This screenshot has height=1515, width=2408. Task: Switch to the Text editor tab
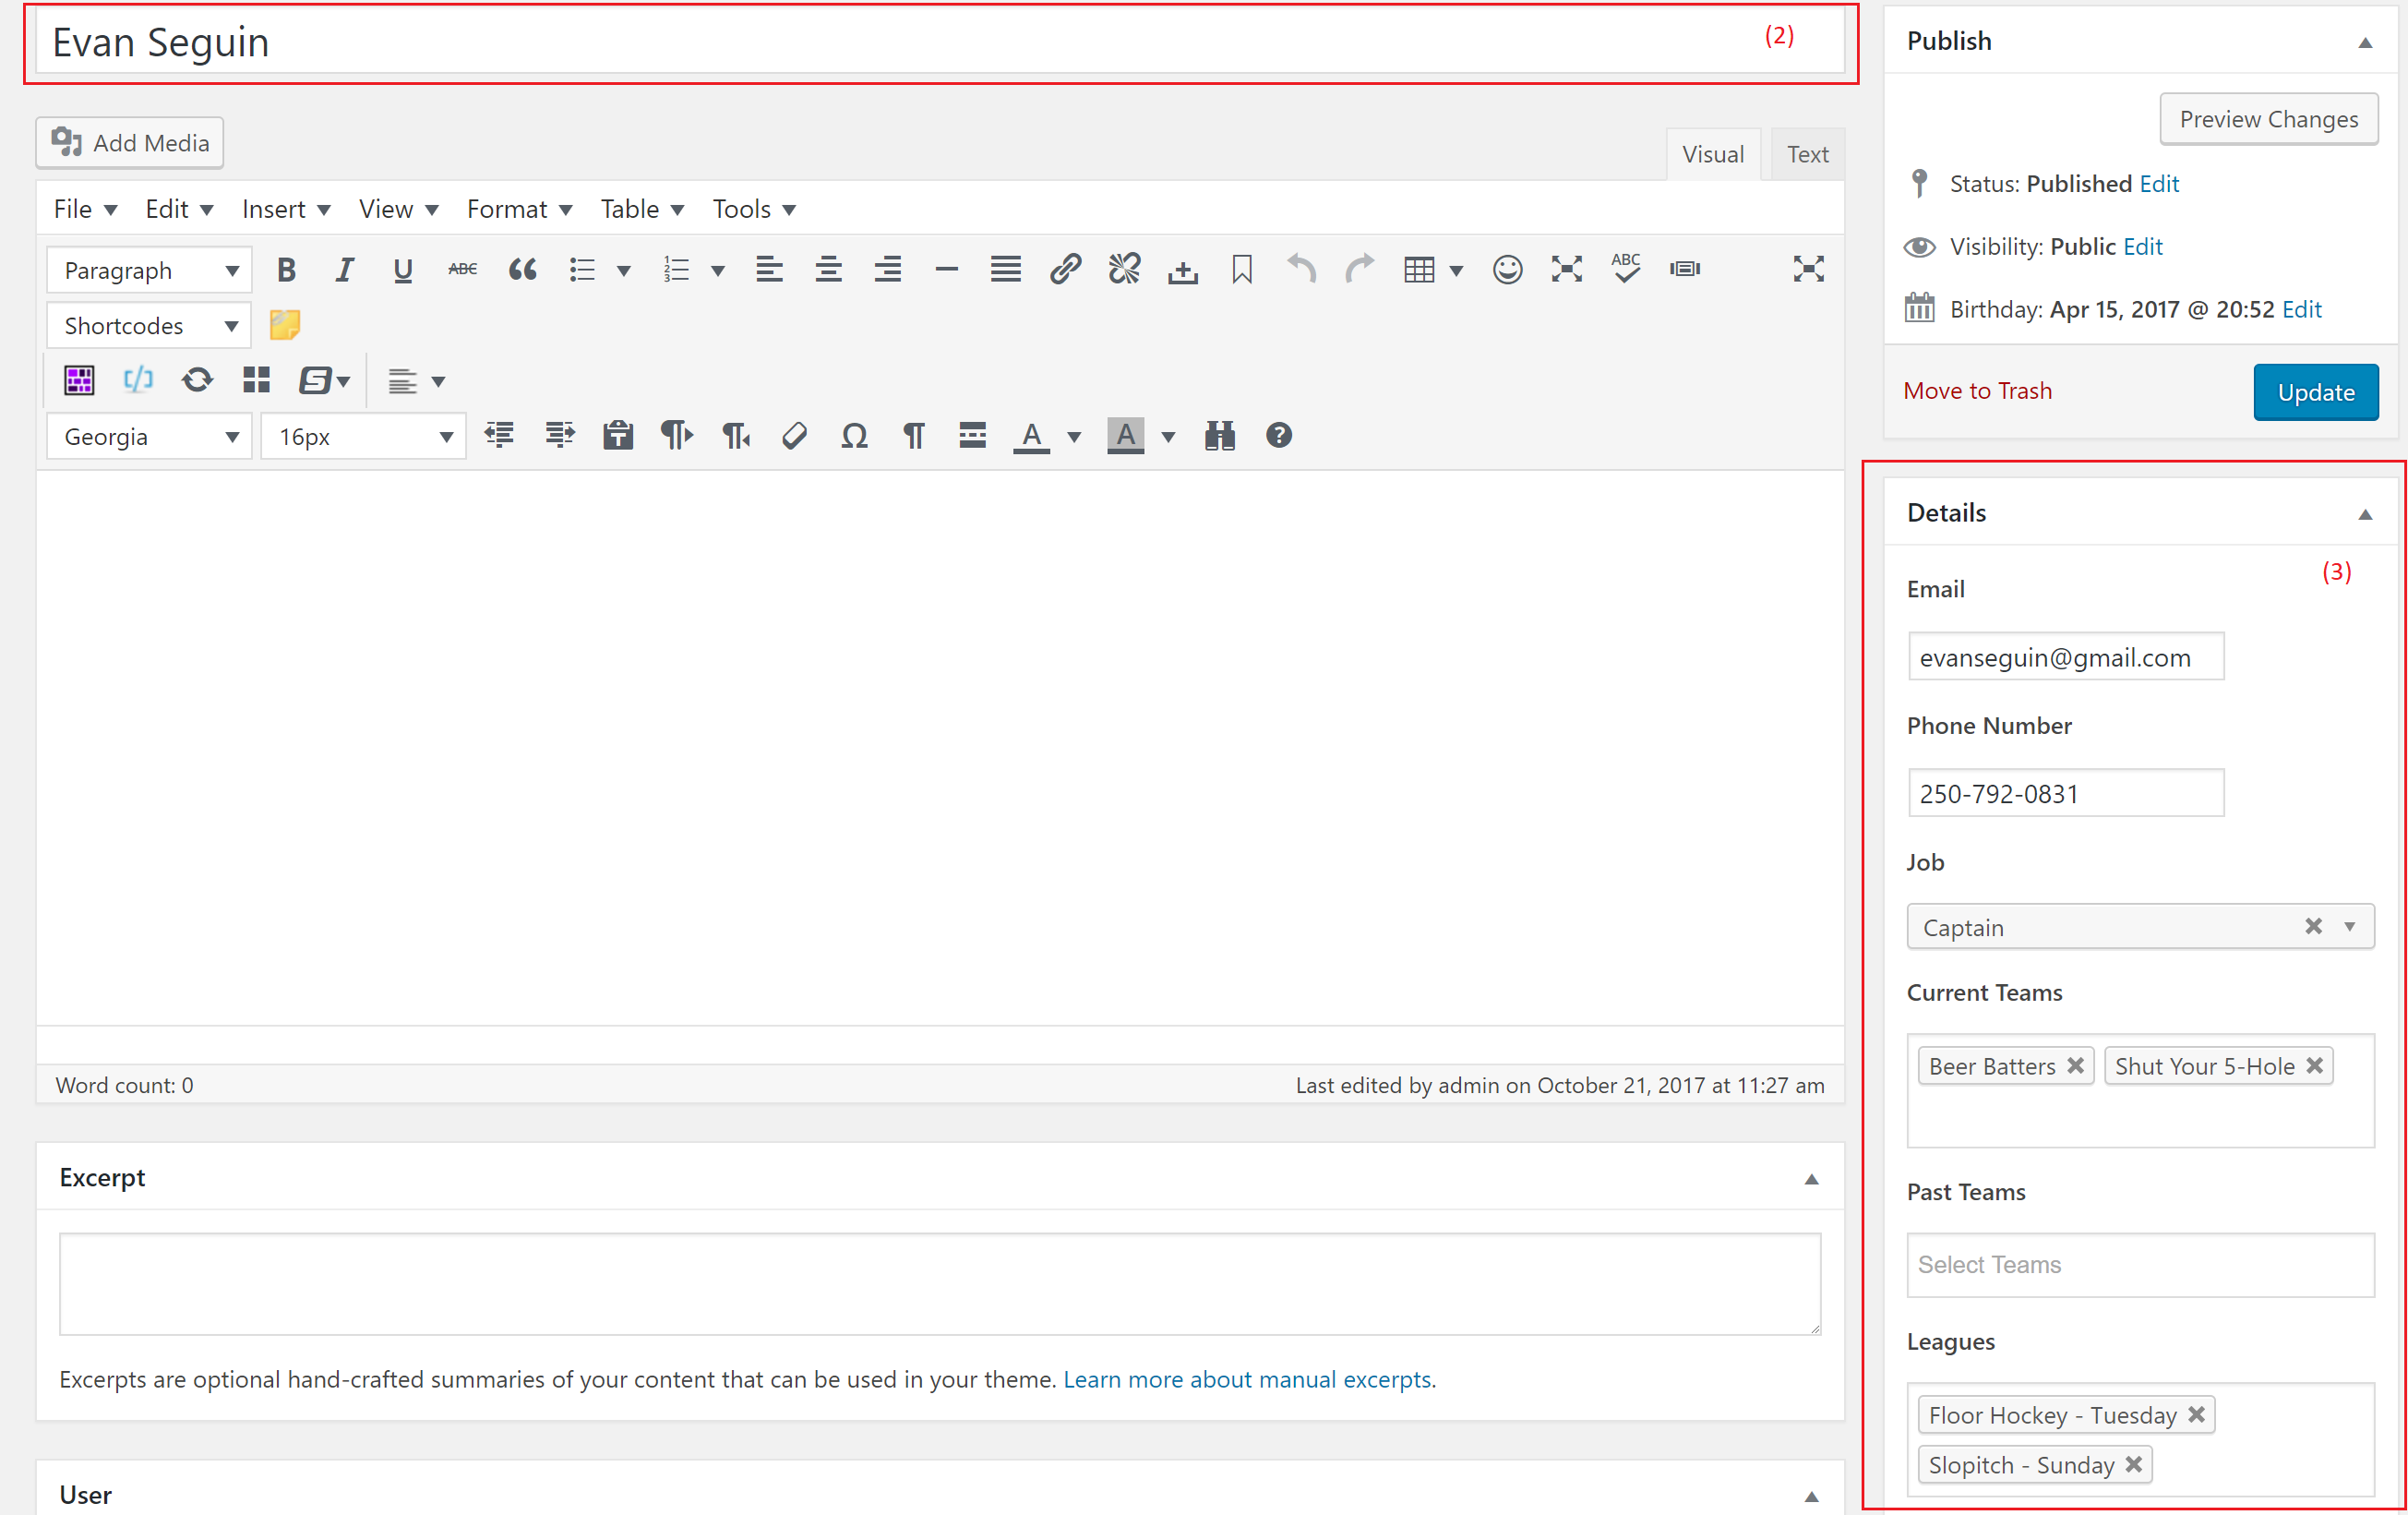coord(1807,155)
